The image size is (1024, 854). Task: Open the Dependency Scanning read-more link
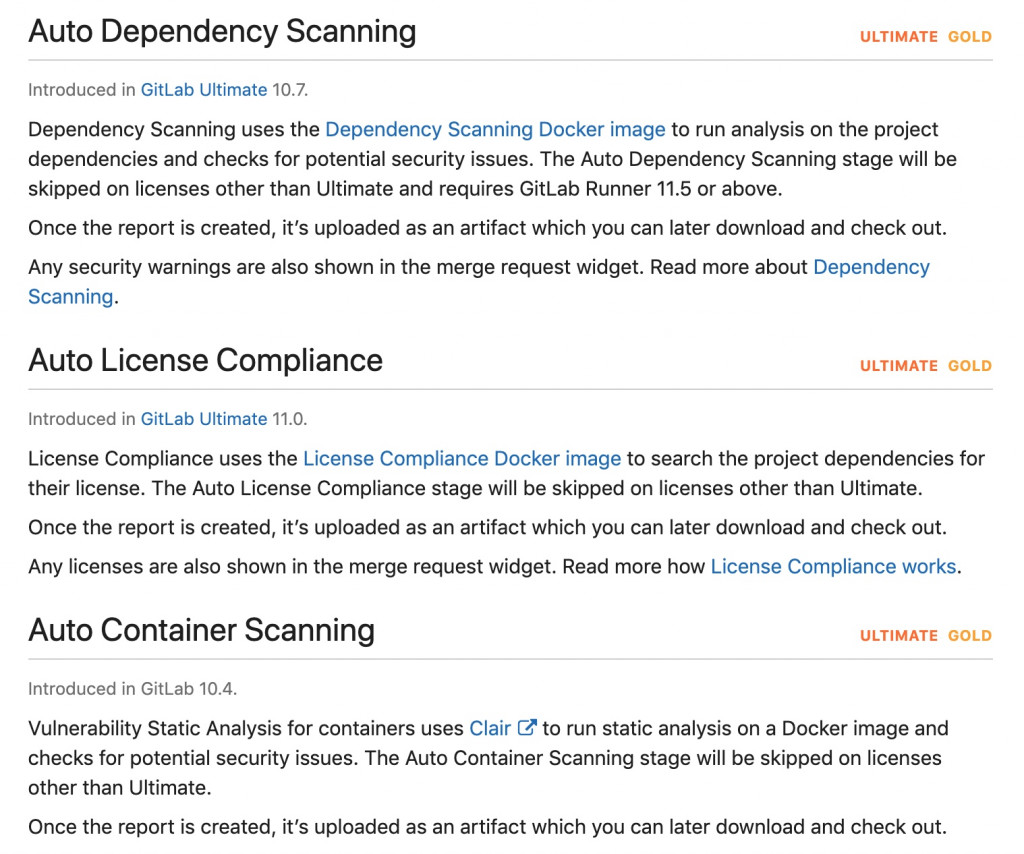(x=871, y=267)
